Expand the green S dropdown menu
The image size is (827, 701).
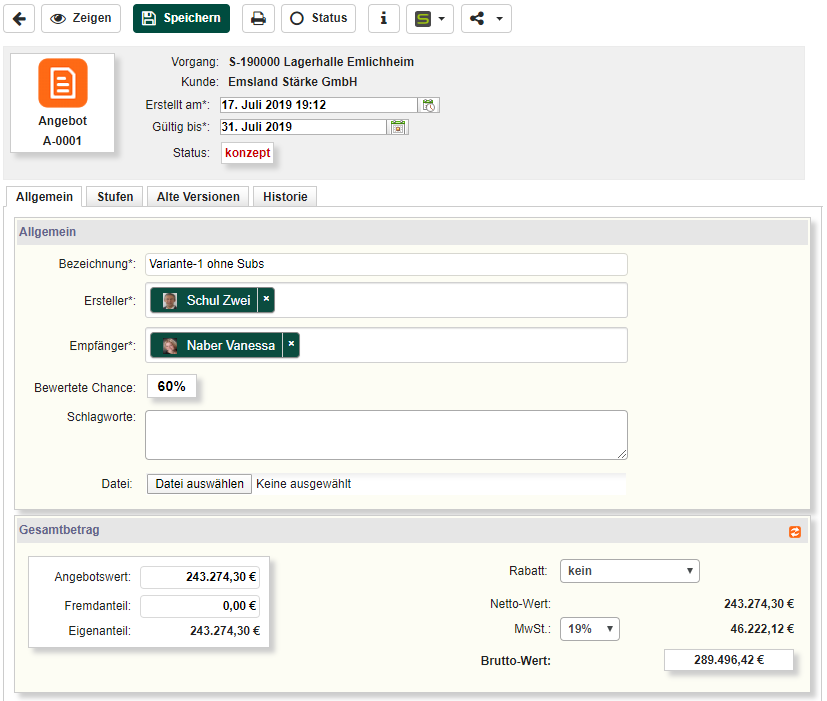tap(430, 18)
